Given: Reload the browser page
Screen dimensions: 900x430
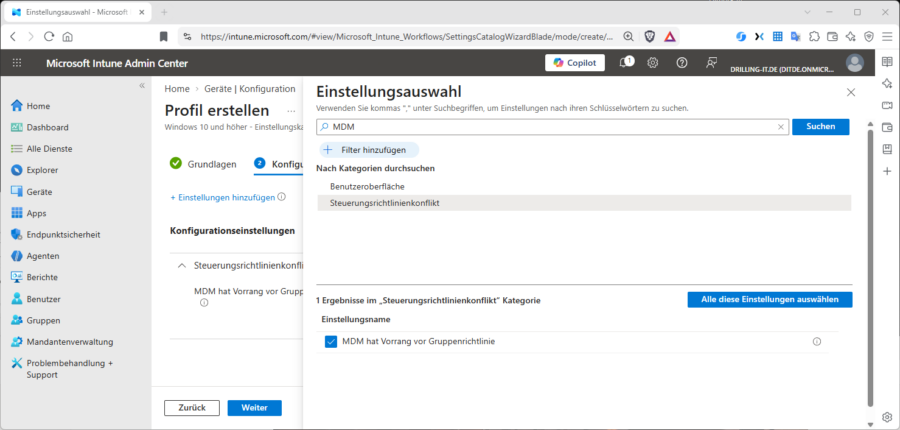Looking at the screenshot, I should [x=49, y=37].
